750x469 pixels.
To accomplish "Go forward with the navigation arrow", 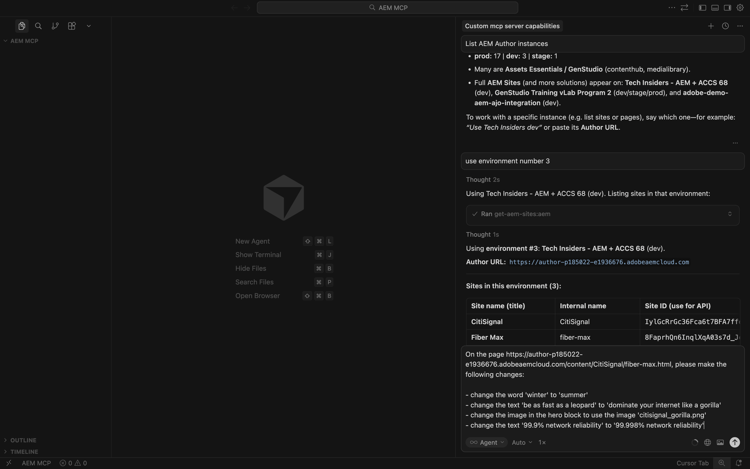I will [x=247, y=8].
